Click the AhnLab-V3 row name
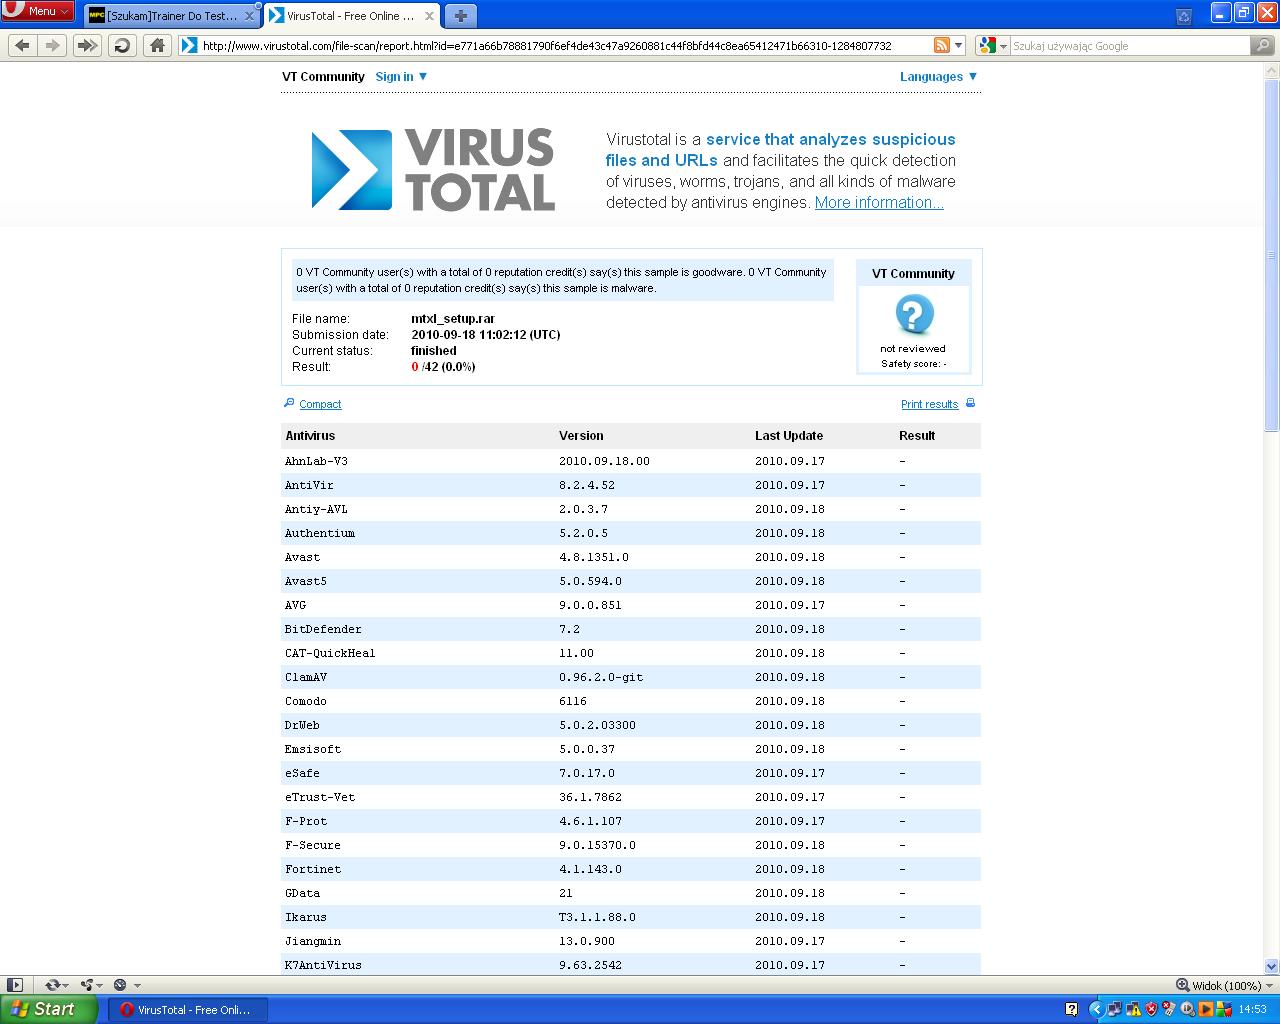The width and height of the screenshot is (1280, 1024). tap(316, 461)
